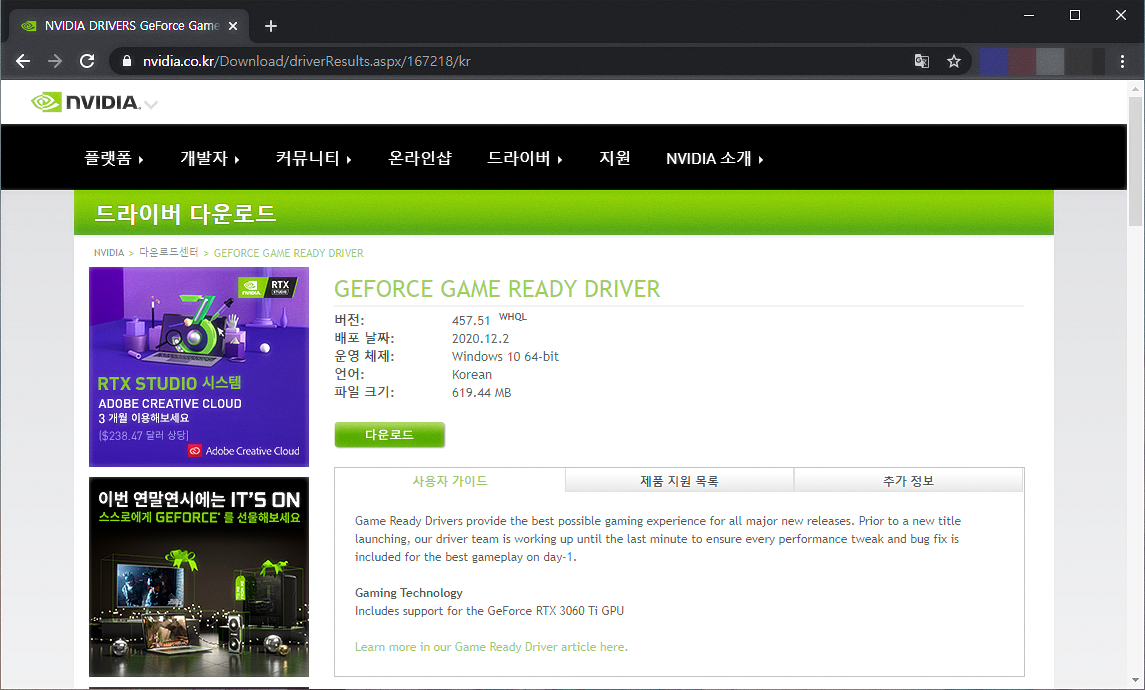Open the Google Translate page icon

(922, 61)
